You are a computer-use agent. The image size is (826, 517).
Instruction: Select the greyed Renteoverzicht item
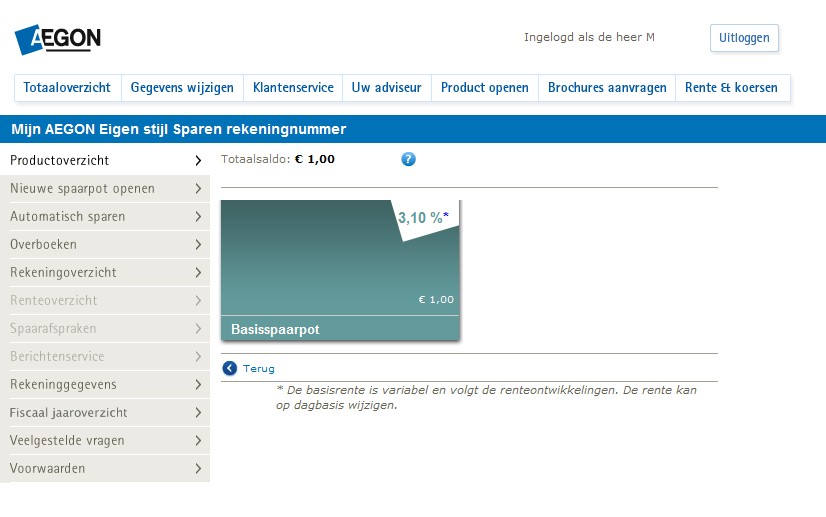point(105,300)
